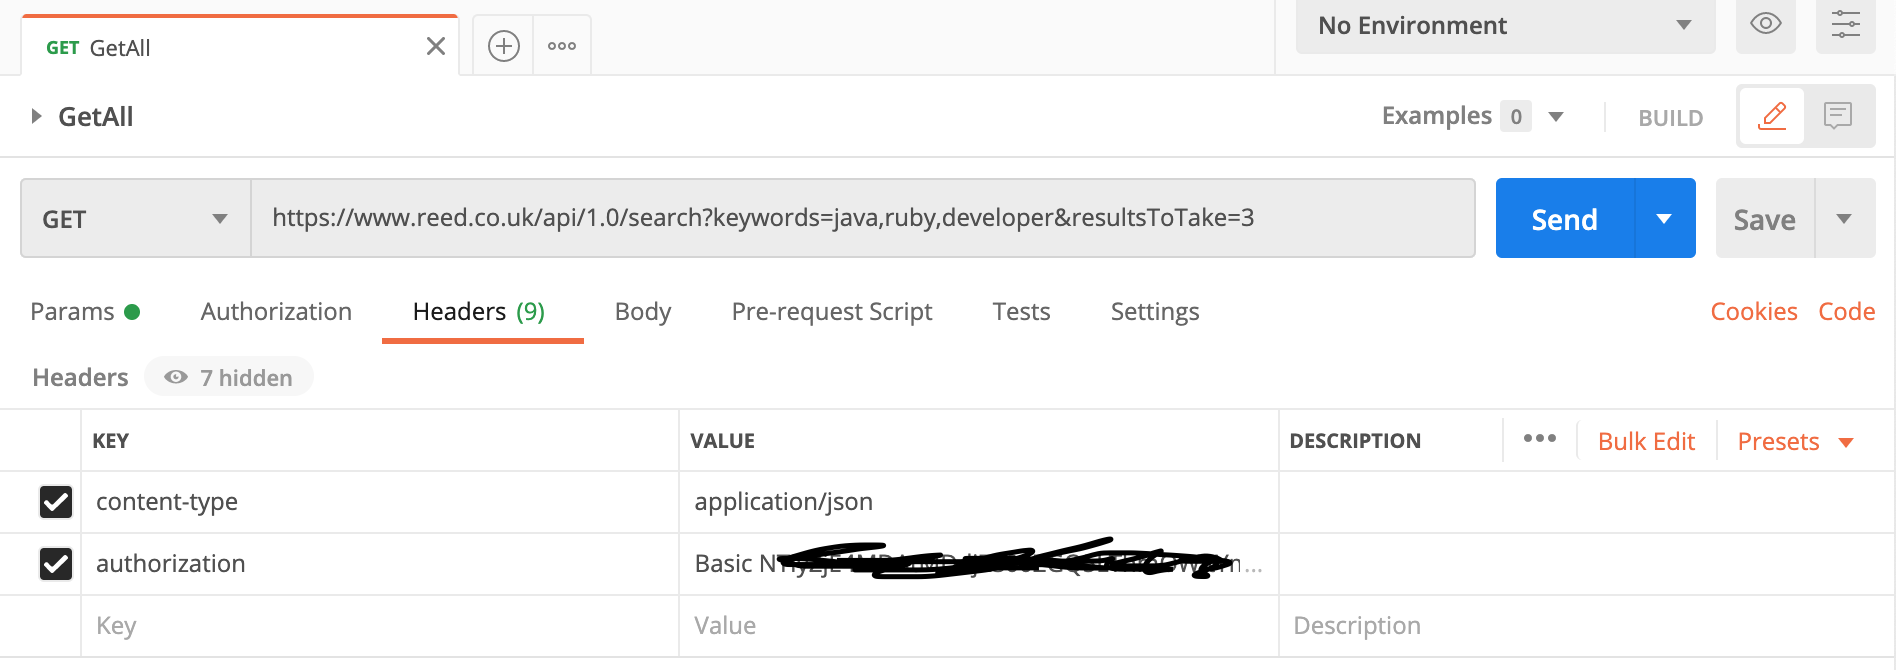Save the request
The width and height of the screenshot is (1896, 670).
pos(1765,219)
